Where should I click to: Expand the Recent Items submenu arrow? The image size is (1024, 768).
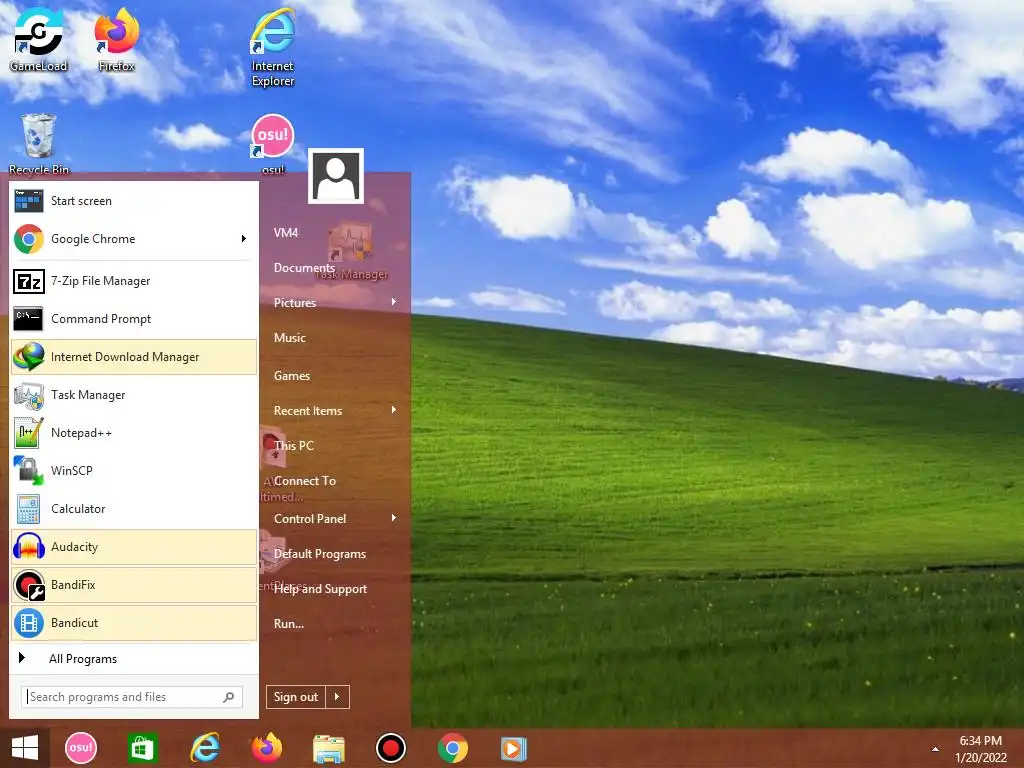(394, 410)
